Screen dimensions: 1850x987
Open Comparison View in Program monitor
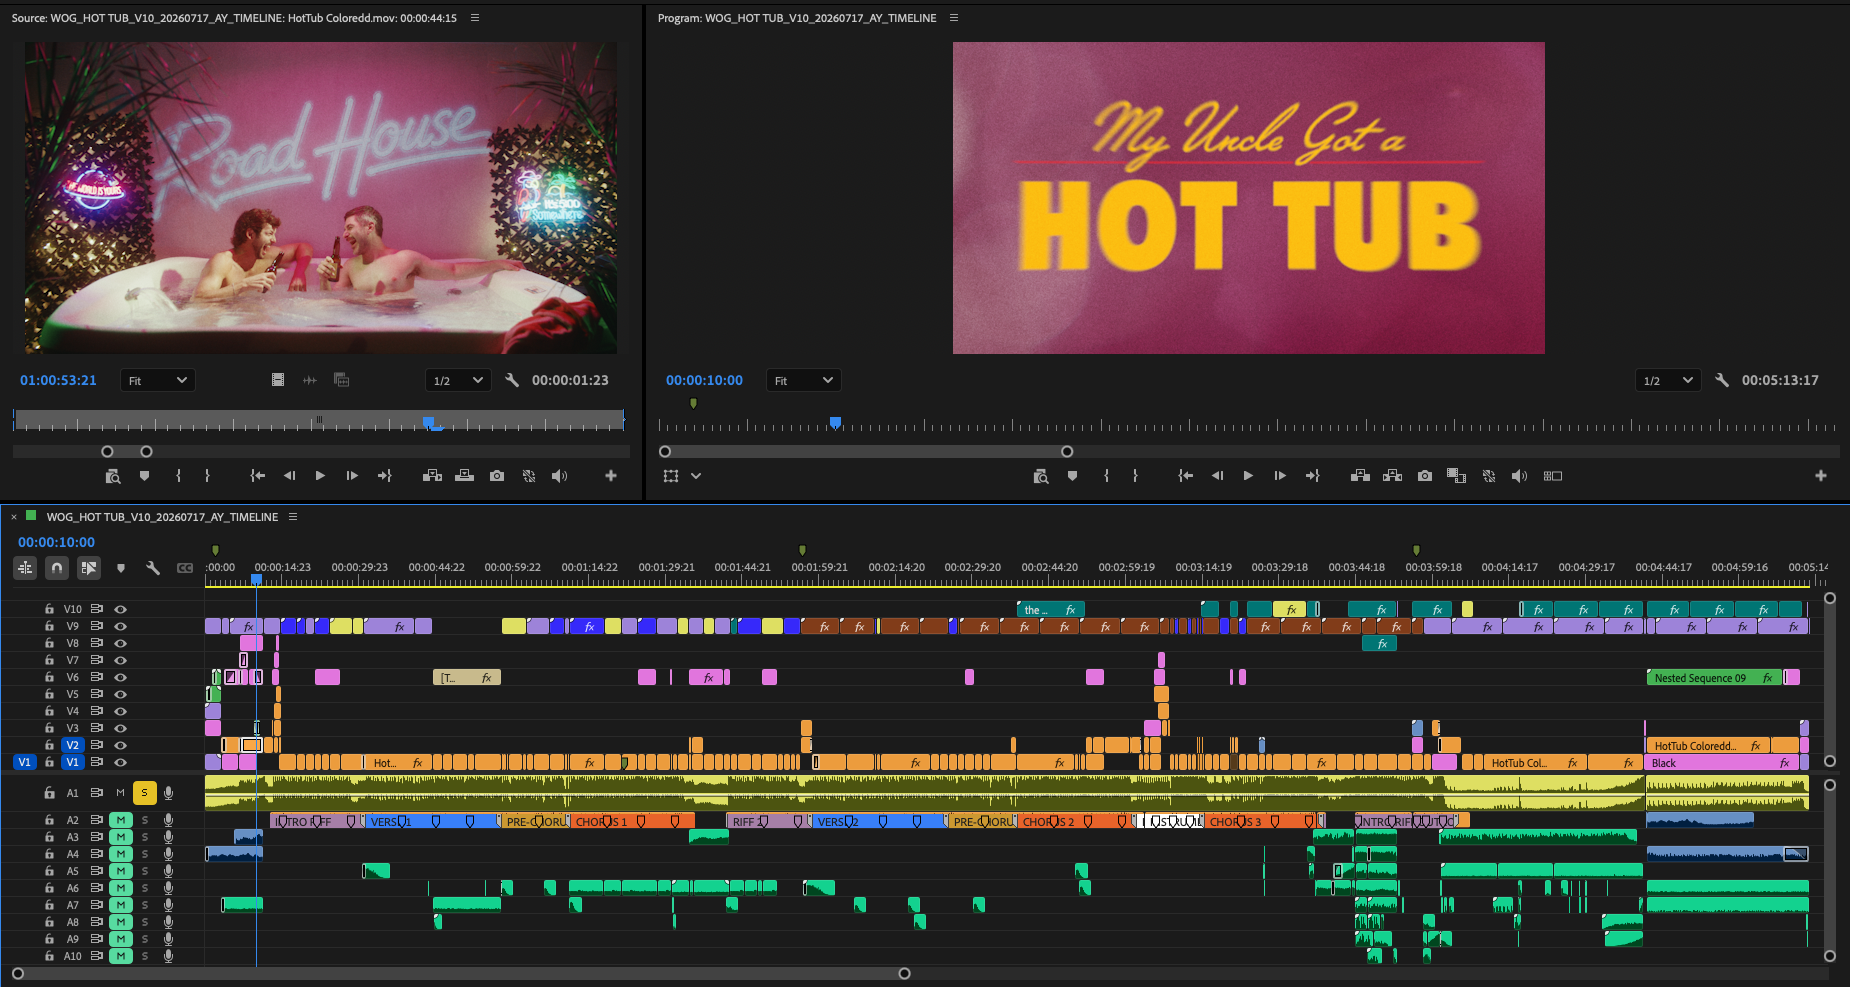click(x=1456, y=476)
